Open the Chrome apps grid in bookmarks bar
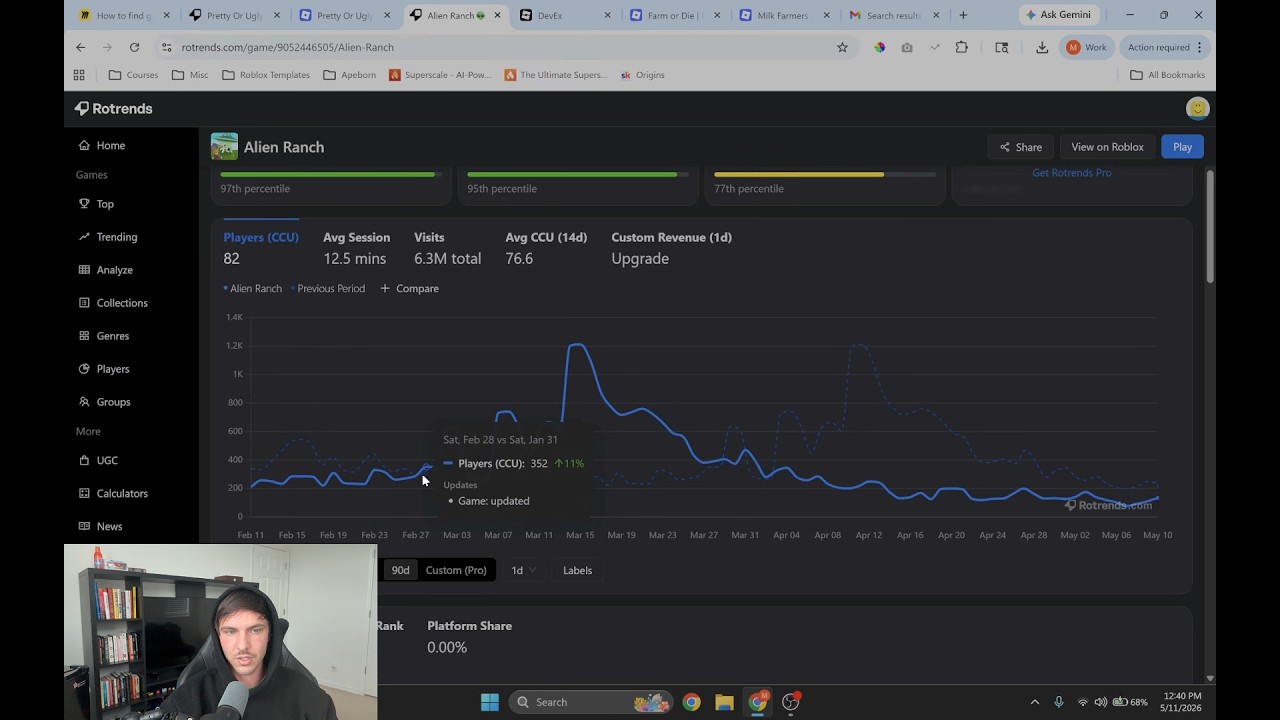 click(79, 75)
